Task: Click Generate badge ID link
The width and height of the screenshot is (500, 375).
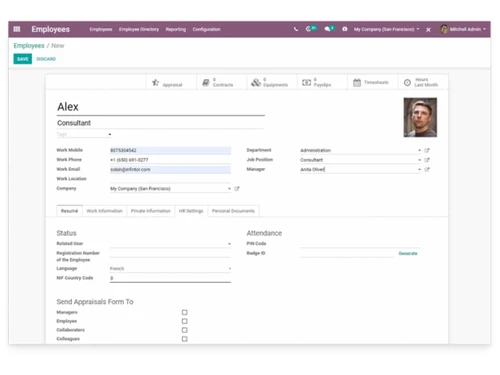Action: pyautogui.click(x=408, y=254)
